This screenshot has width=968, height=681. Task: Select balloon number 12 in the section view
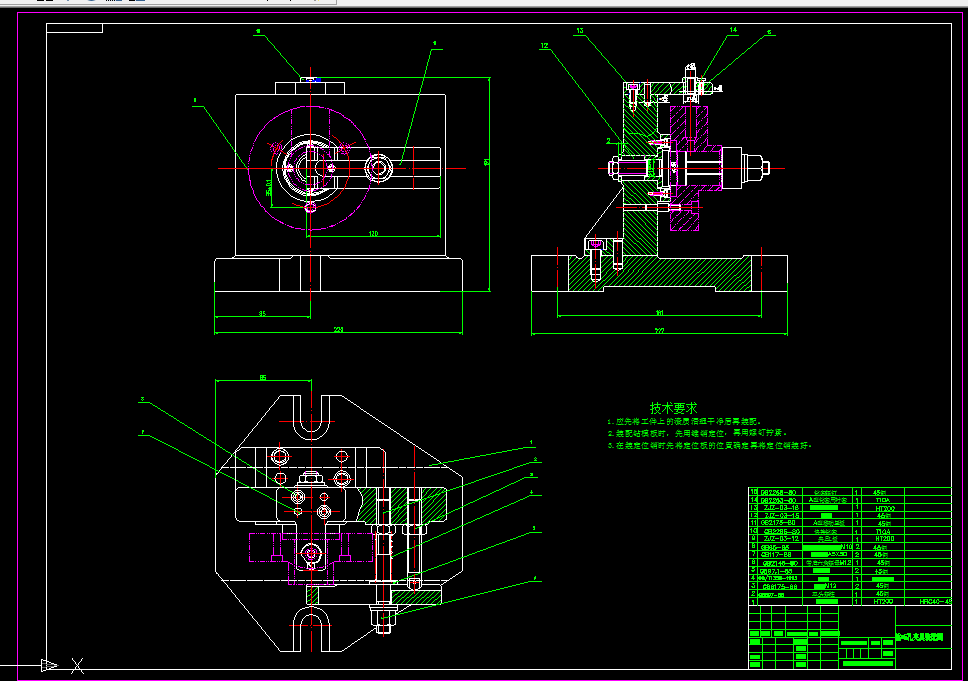coord(544,46)
